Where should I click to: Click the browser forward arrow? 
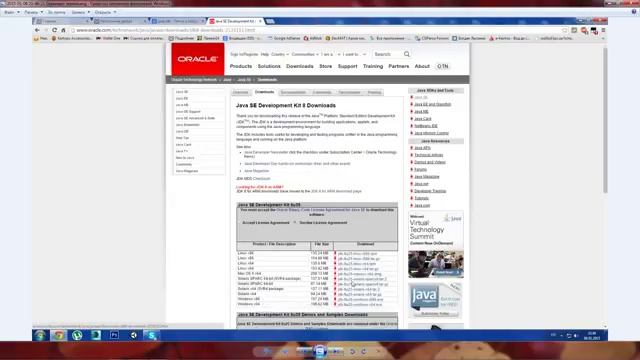click(46, 30)
